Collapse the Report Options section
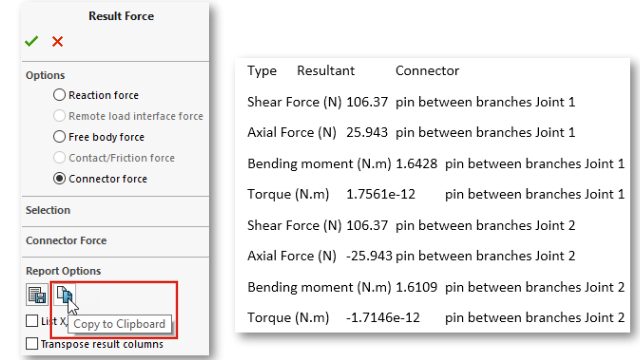This screenshot has width=640, height=360. click(x=63, y=271)
